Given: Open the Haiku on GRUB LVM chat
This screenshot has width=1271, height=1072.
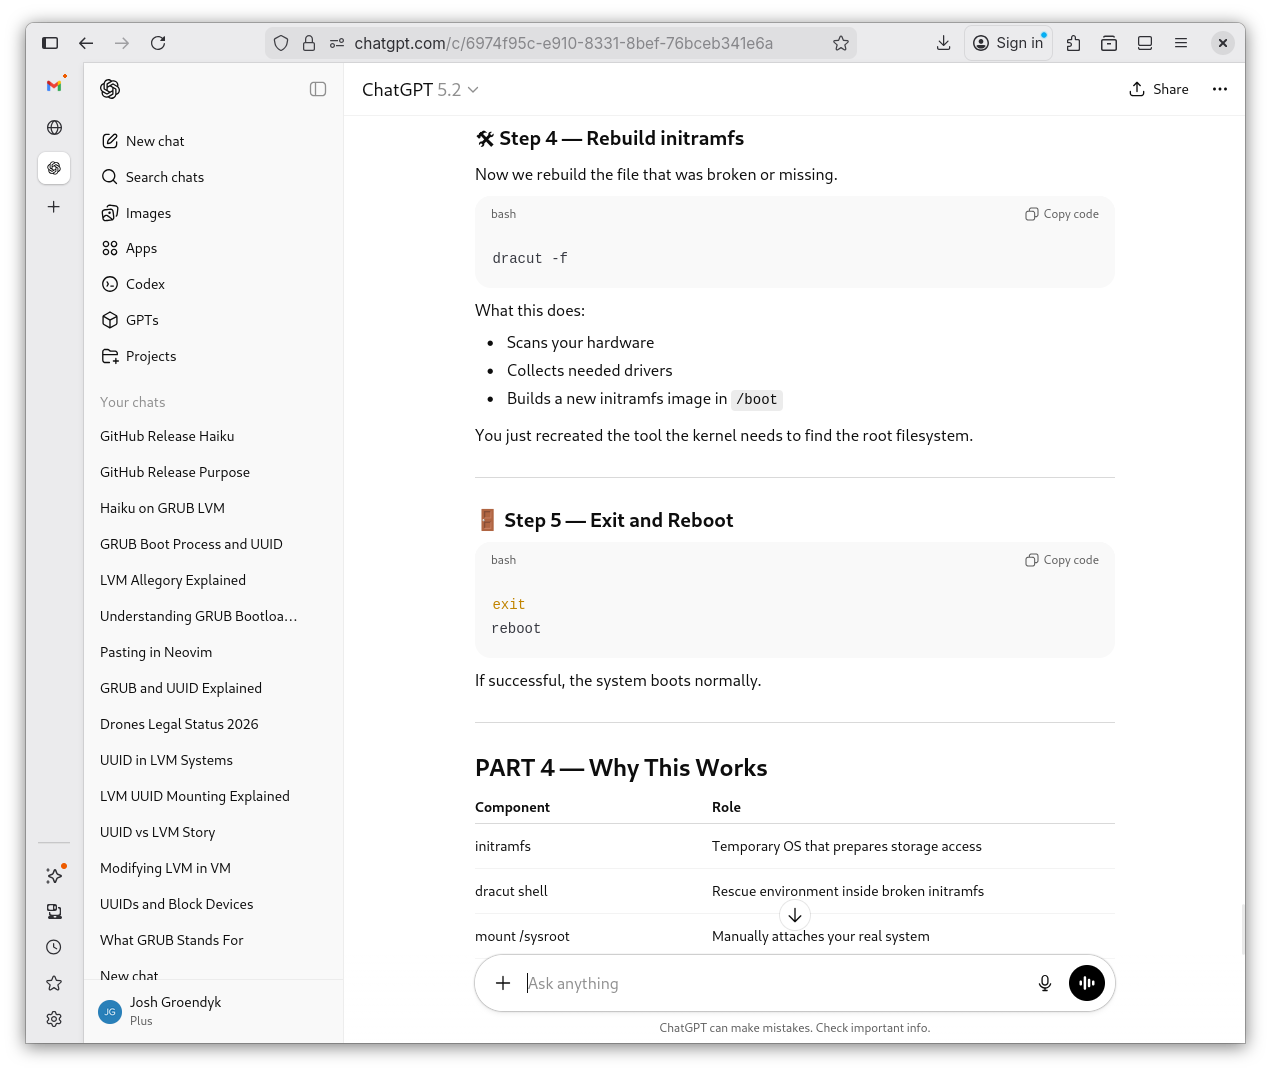Looking at the screenshot, I should (162, 508).
